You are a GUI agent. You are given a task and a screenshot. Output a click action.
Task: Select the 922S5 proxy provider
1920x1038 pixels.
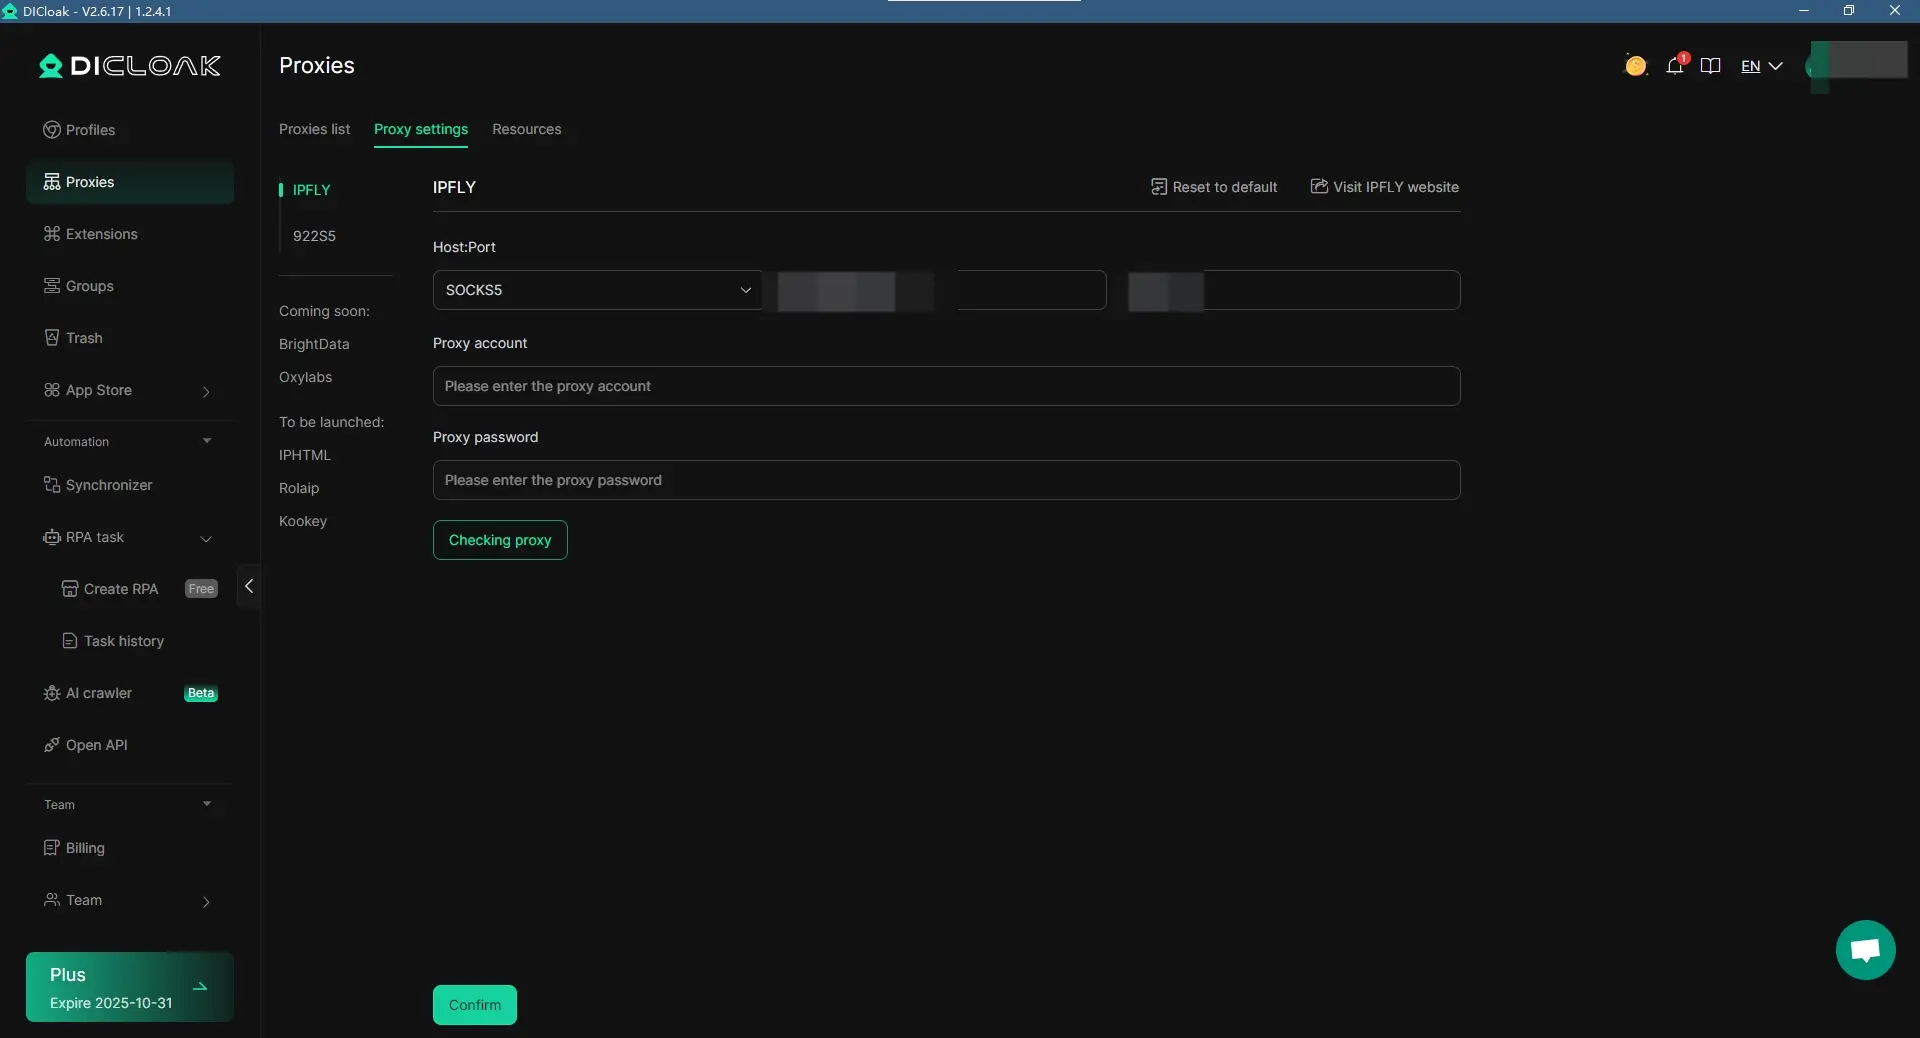(x=314, y=236)
